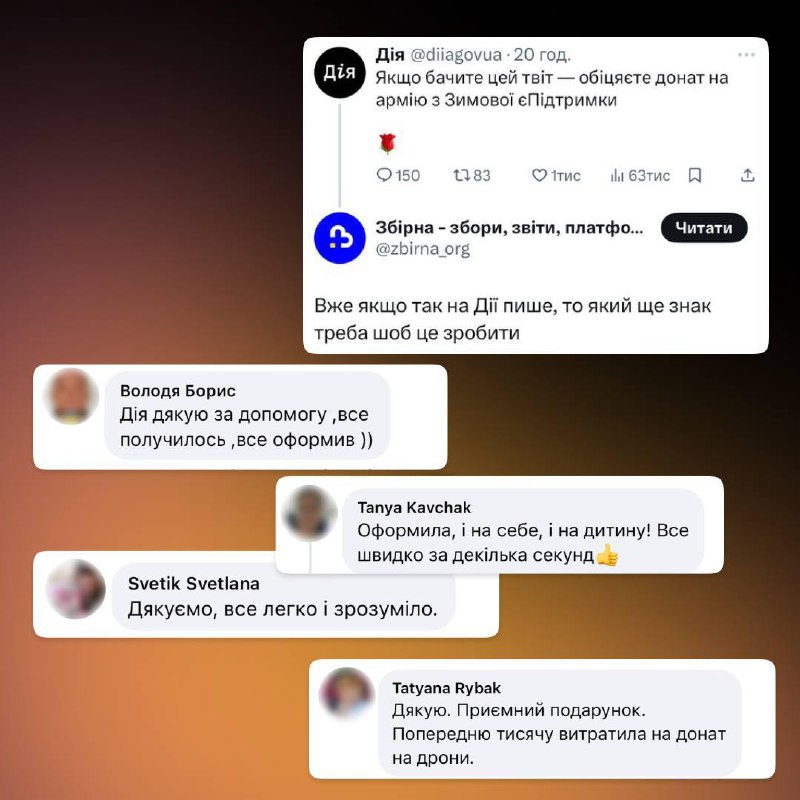This screenshot has height=800, width=800.
Task: Select Tanya Kavchak's blurred profile picture
Action: coord(310,513)
